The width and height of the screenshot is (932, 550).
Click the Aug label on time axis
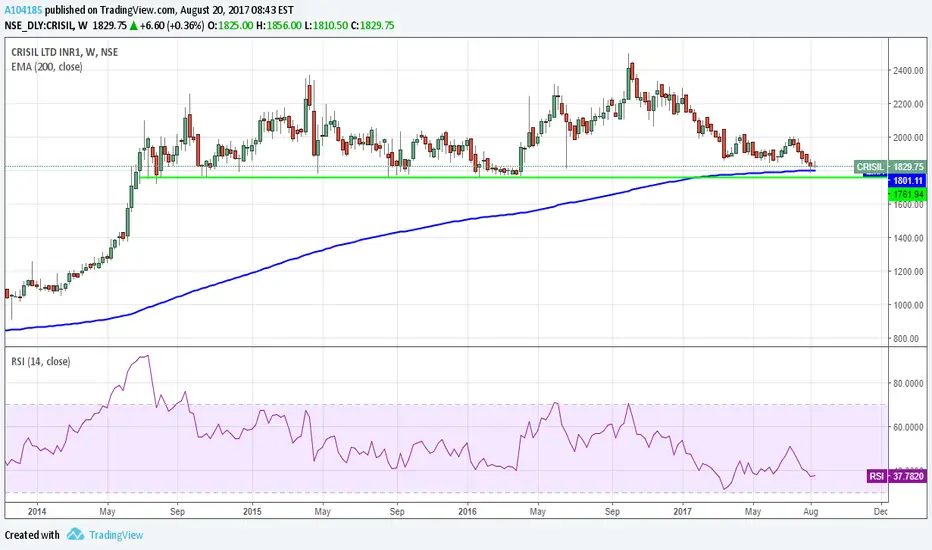point(811,511)
